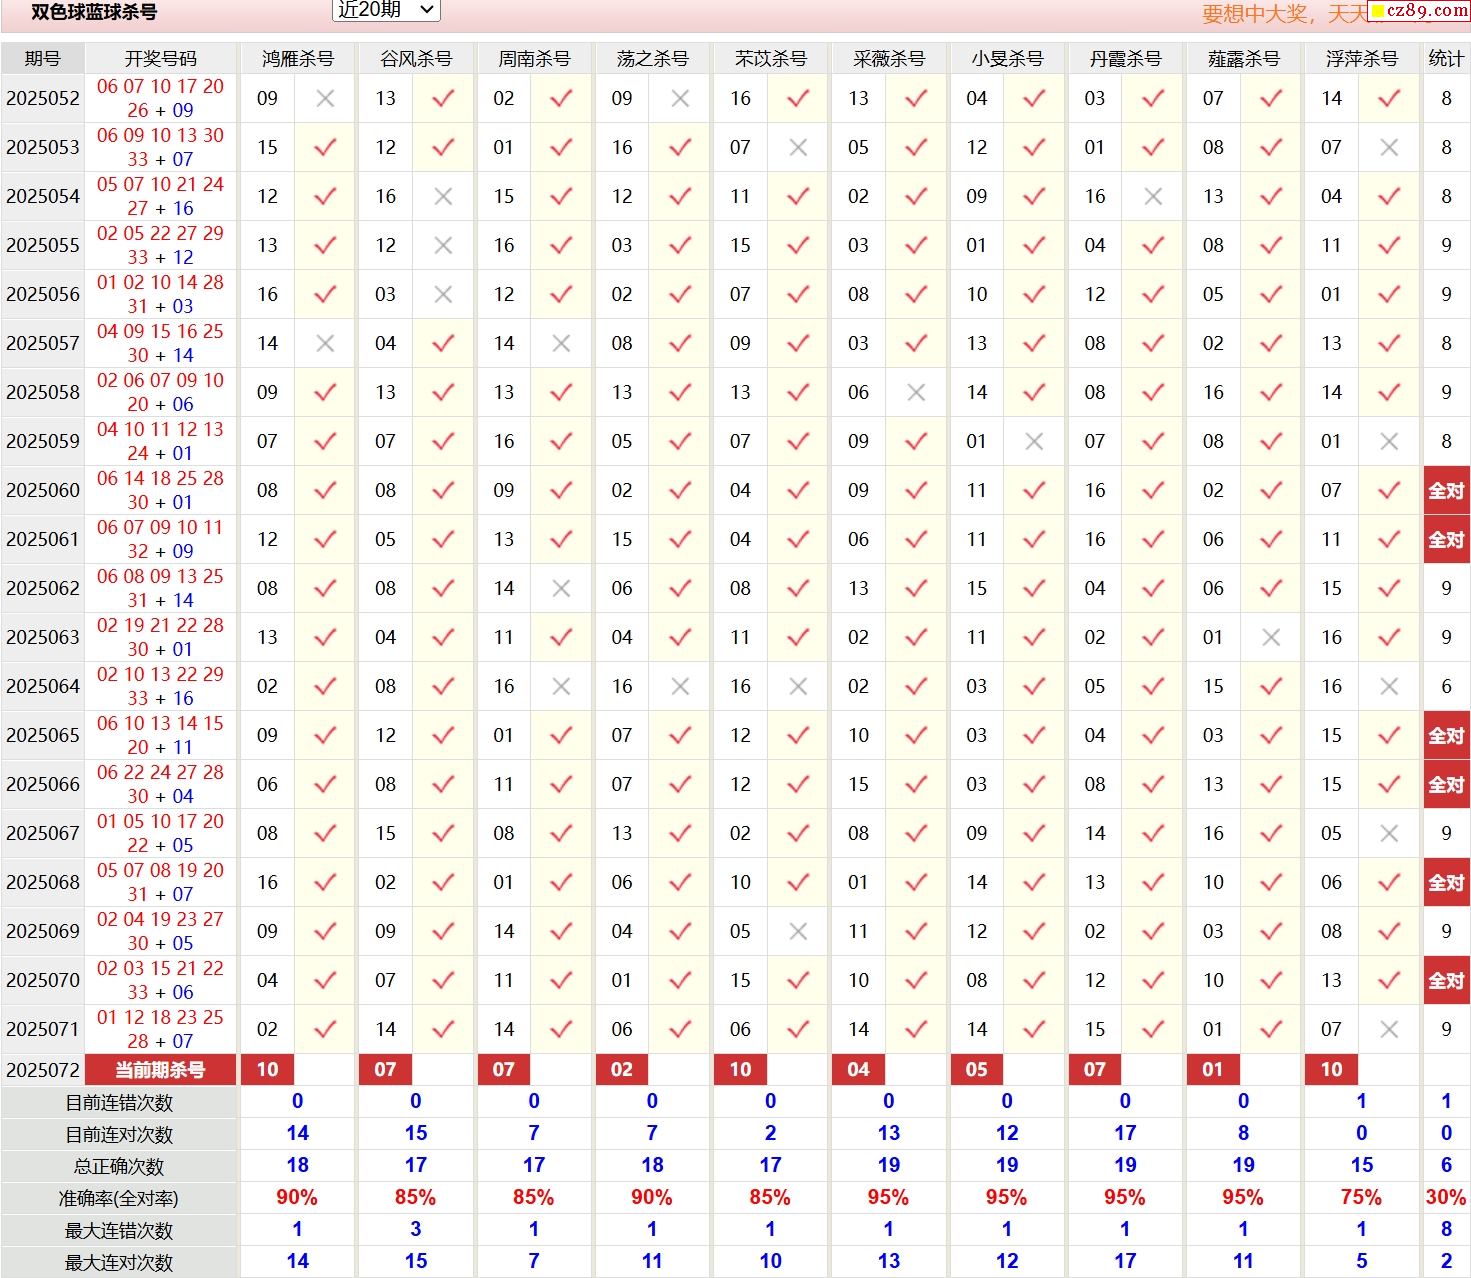The width and height of the screenshot is (1471, 1278).
Task: Click the grey cross in 小旻 row 2025059
Action: click(1034, 441)
